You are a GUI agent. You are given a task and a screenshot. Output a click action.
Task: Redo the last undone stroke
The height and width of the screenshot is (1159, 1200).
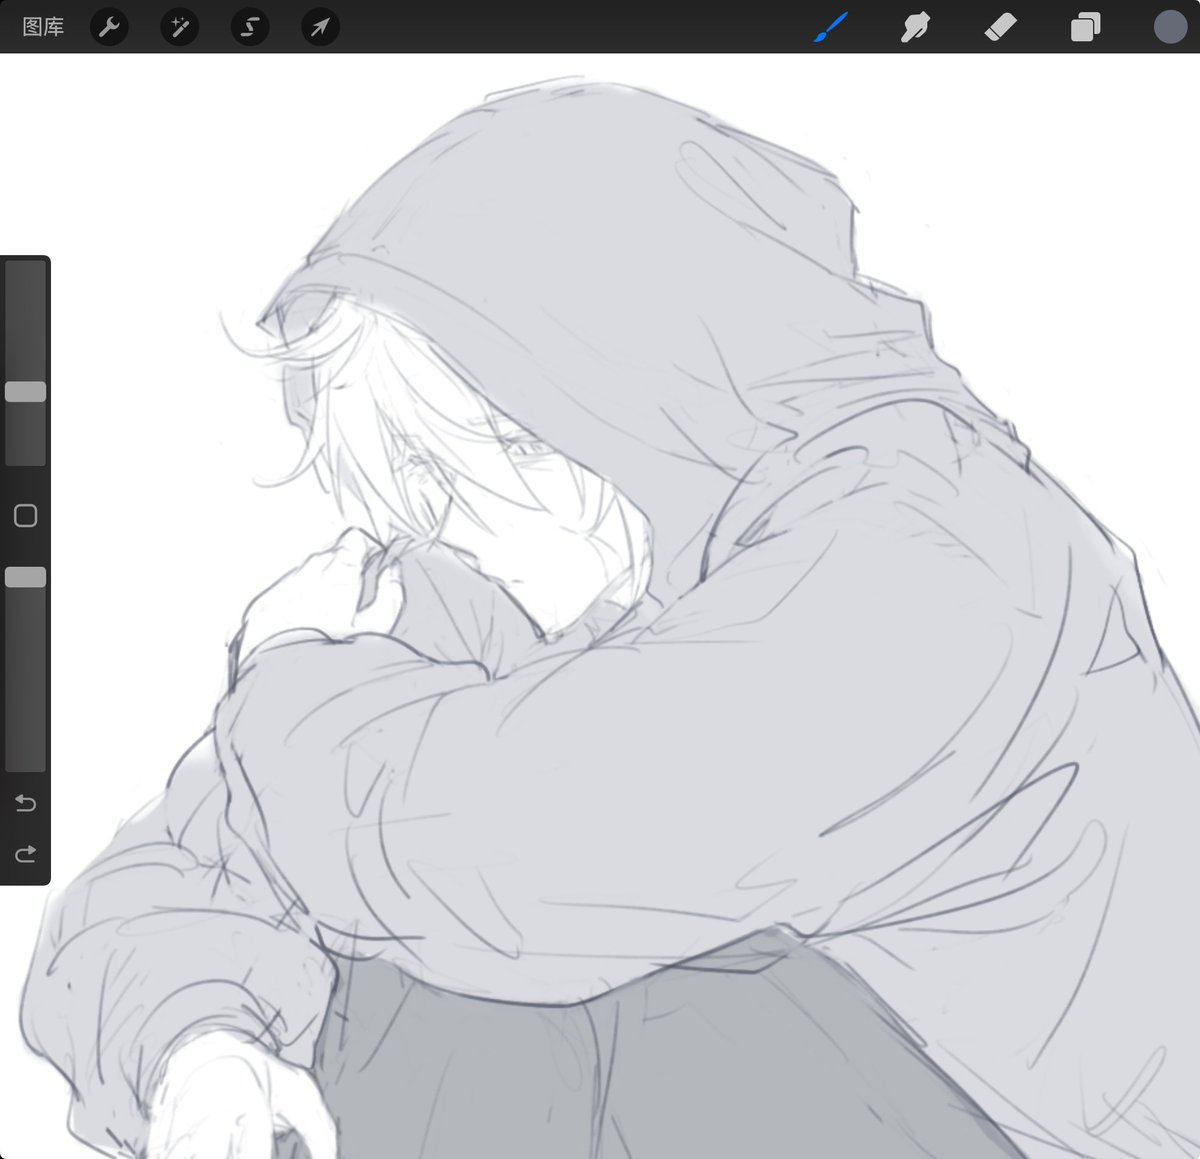click(26, 853)
